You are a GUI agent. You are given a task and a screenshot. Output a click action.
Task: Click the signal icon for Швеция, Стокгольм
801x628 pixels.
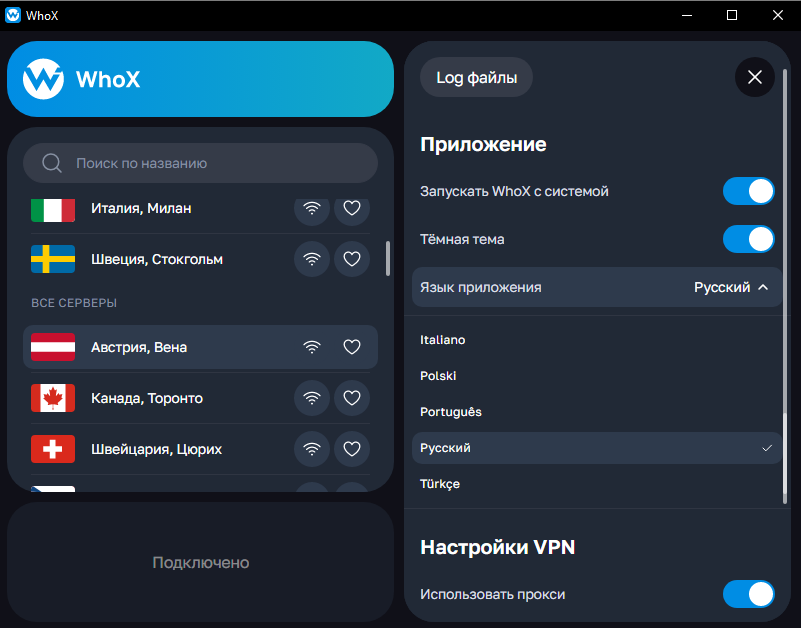pyautogui.click(x=312, y=259)
